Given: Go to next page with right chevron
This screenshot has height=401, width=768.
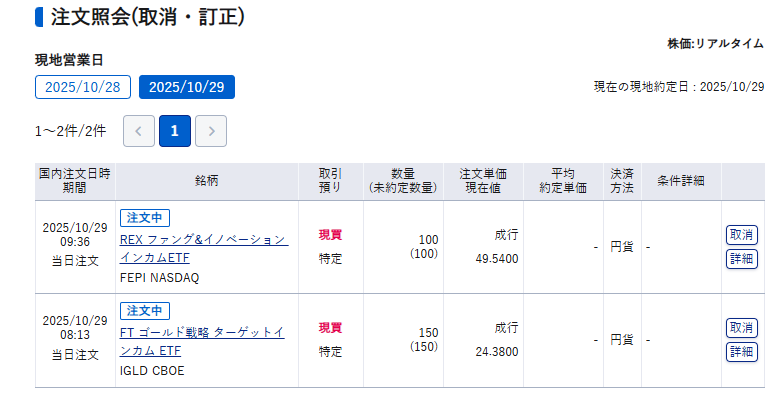Looking at the screenshot, I should click(x=211, y=131).
